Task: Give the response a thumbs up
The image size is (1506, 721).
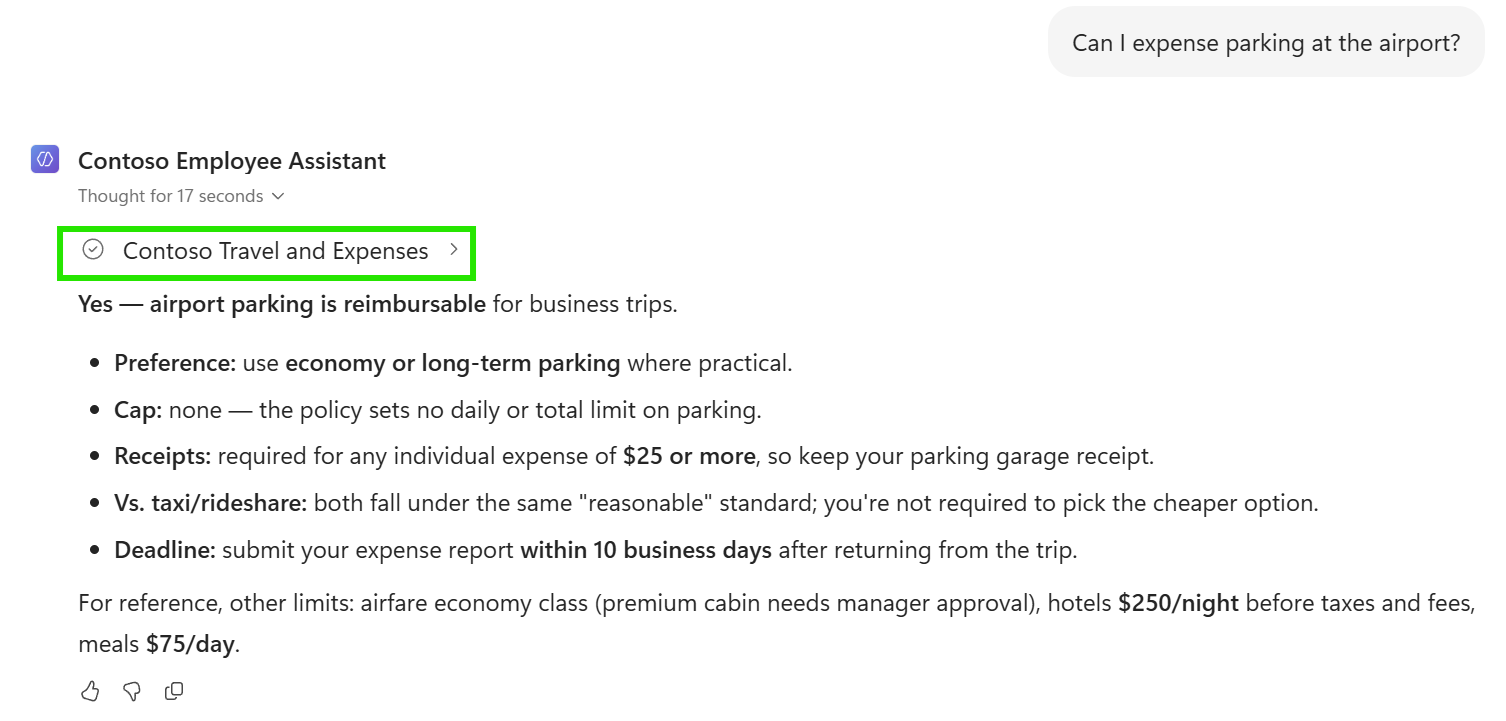Action: tap(90, 691)
